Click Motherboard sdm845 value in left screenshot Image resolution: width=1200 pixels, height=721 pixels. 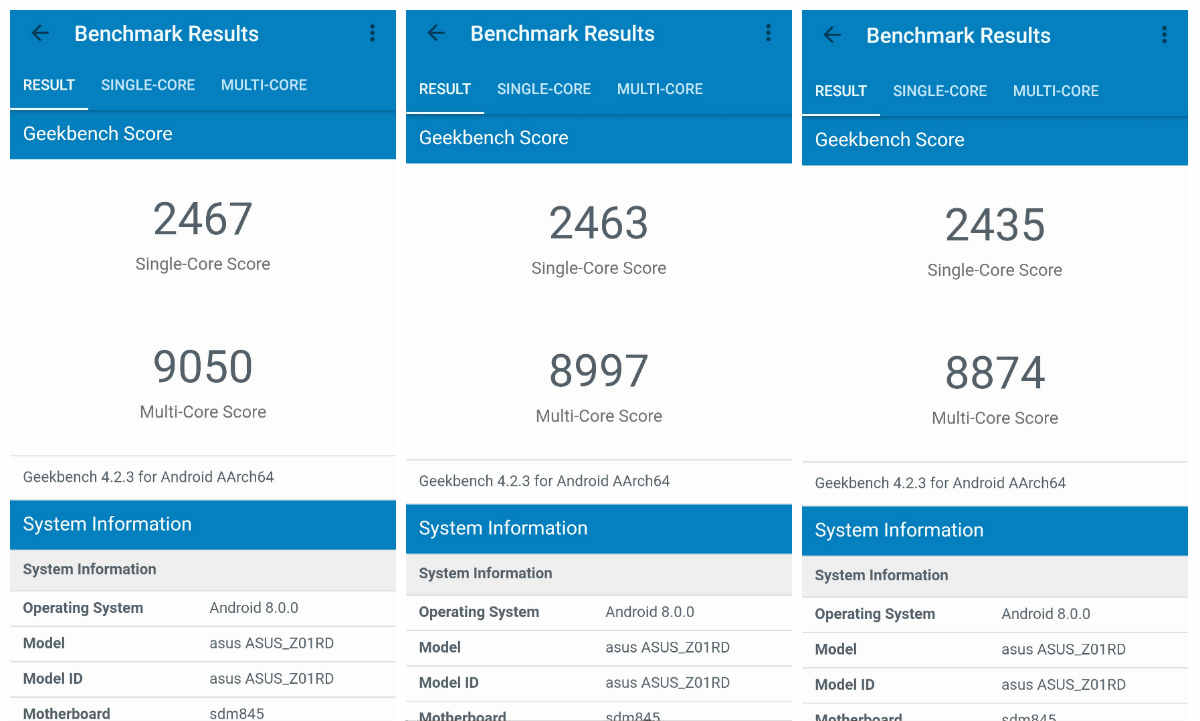pyautogui.click(x=237, y=714)
